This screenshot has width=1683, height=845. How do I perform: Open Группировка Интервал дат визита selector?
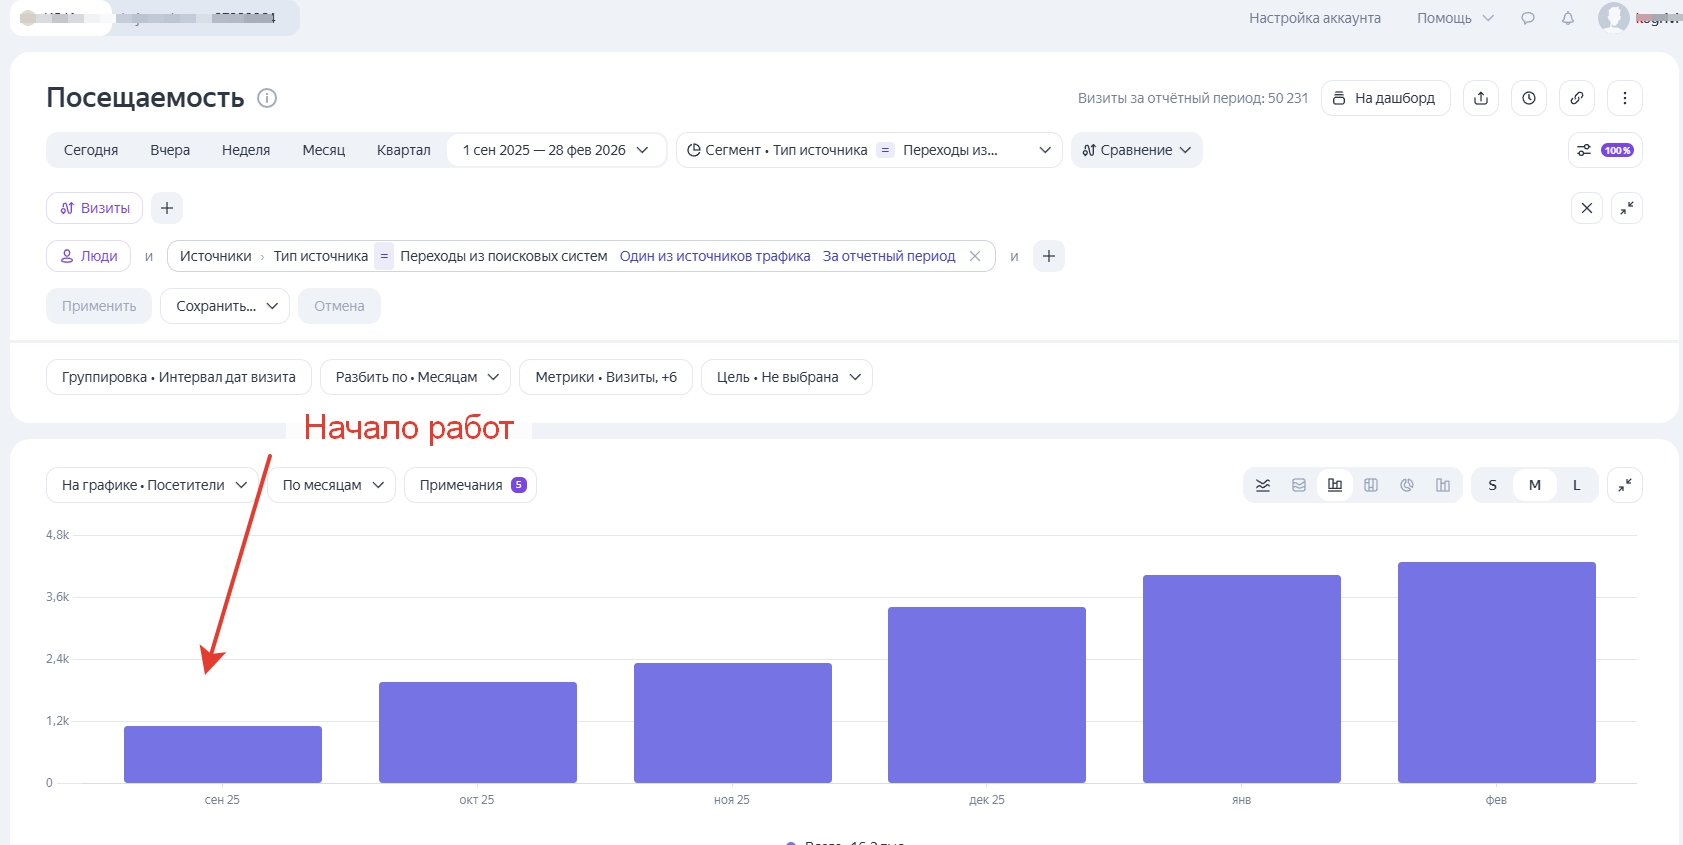tap(179, 377)
